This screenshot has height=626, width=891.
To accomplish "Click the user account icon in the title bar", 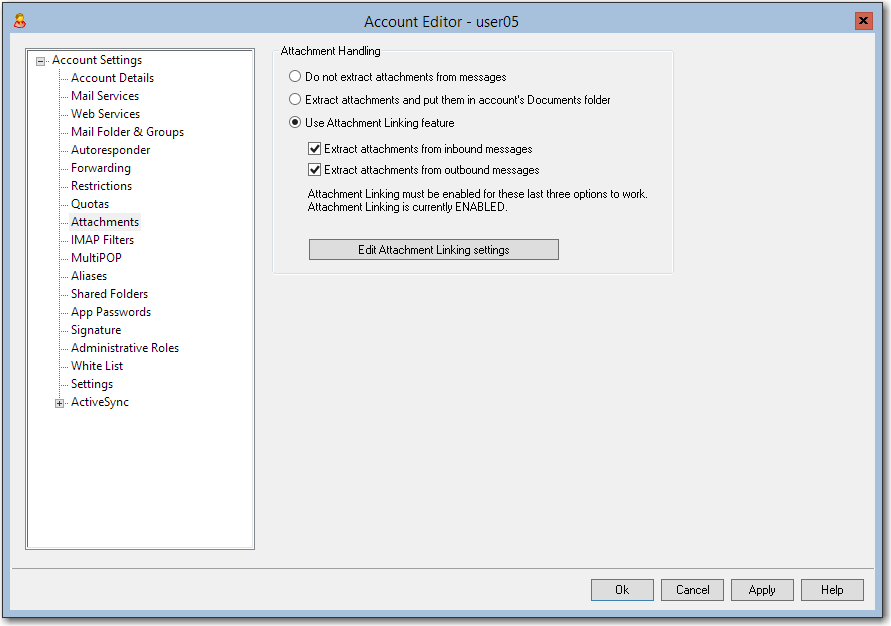I will pyautogui.click(x=22, y=20).
